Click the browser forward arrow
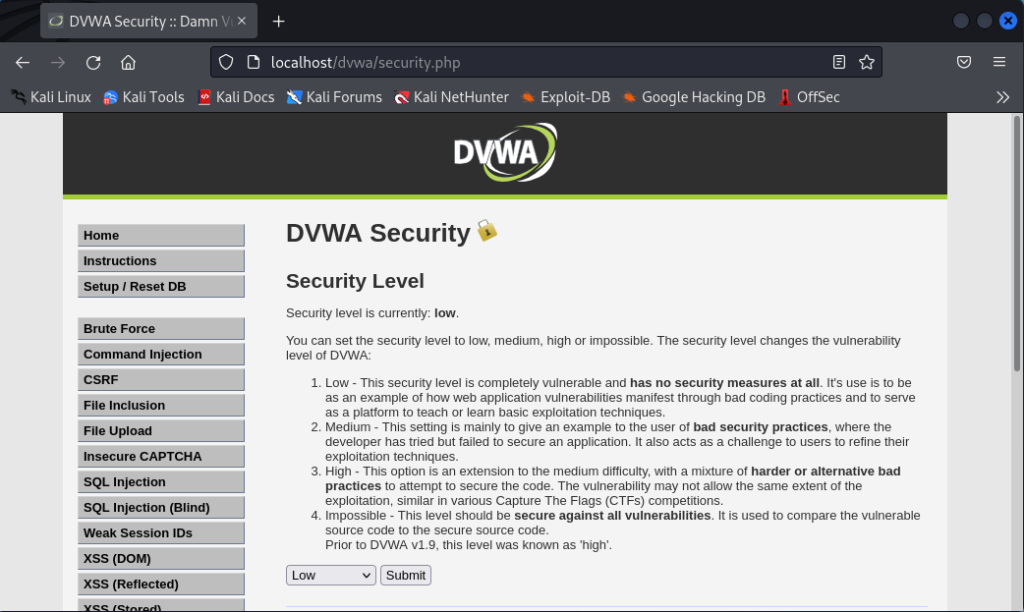Viewport: 1024px width, 612px height. (58, 63)
